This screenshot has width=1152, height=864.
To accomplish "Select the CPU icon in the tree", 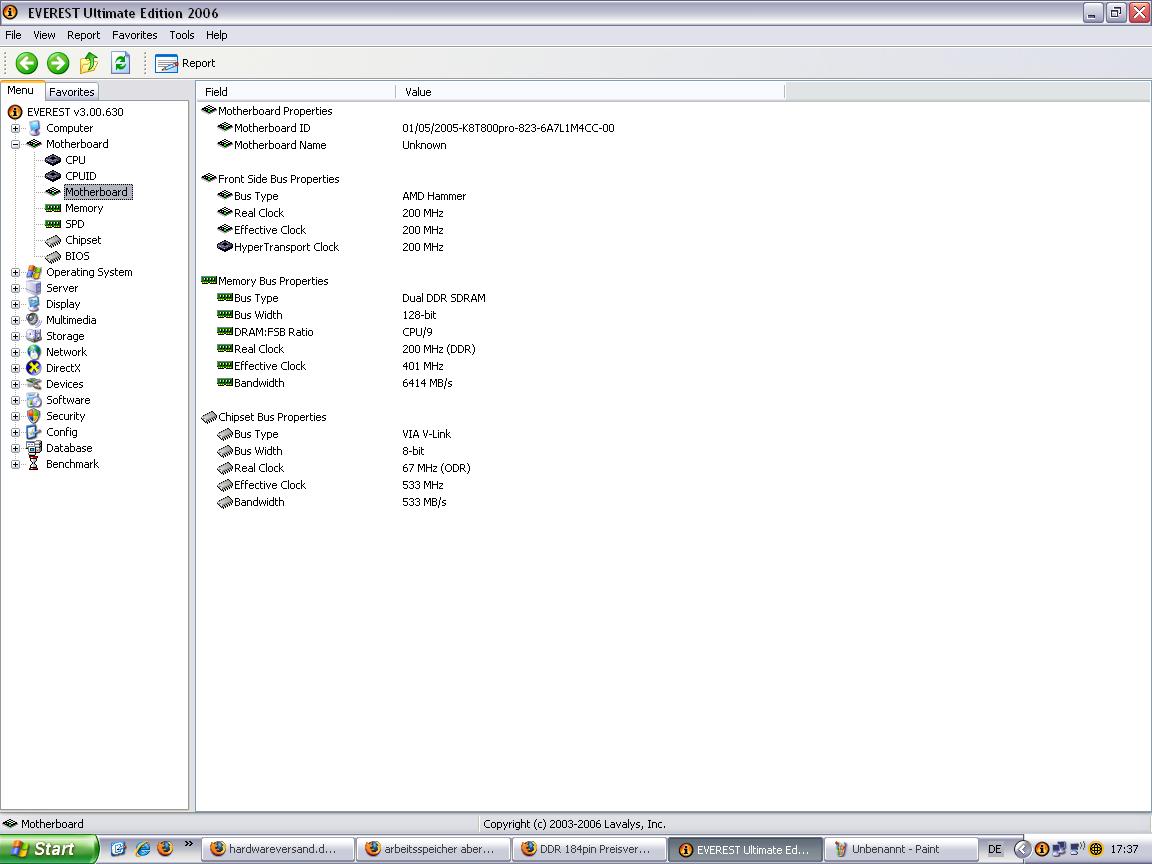I will [x=53, y=160].
